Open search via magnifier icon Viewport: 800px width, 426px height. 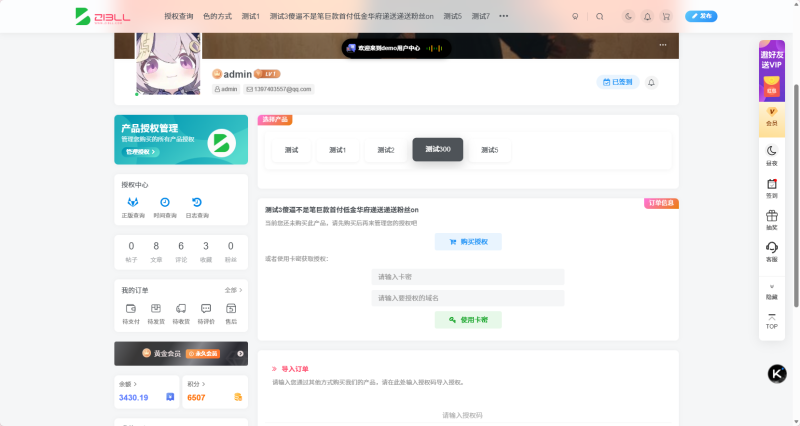click(599, 16)
